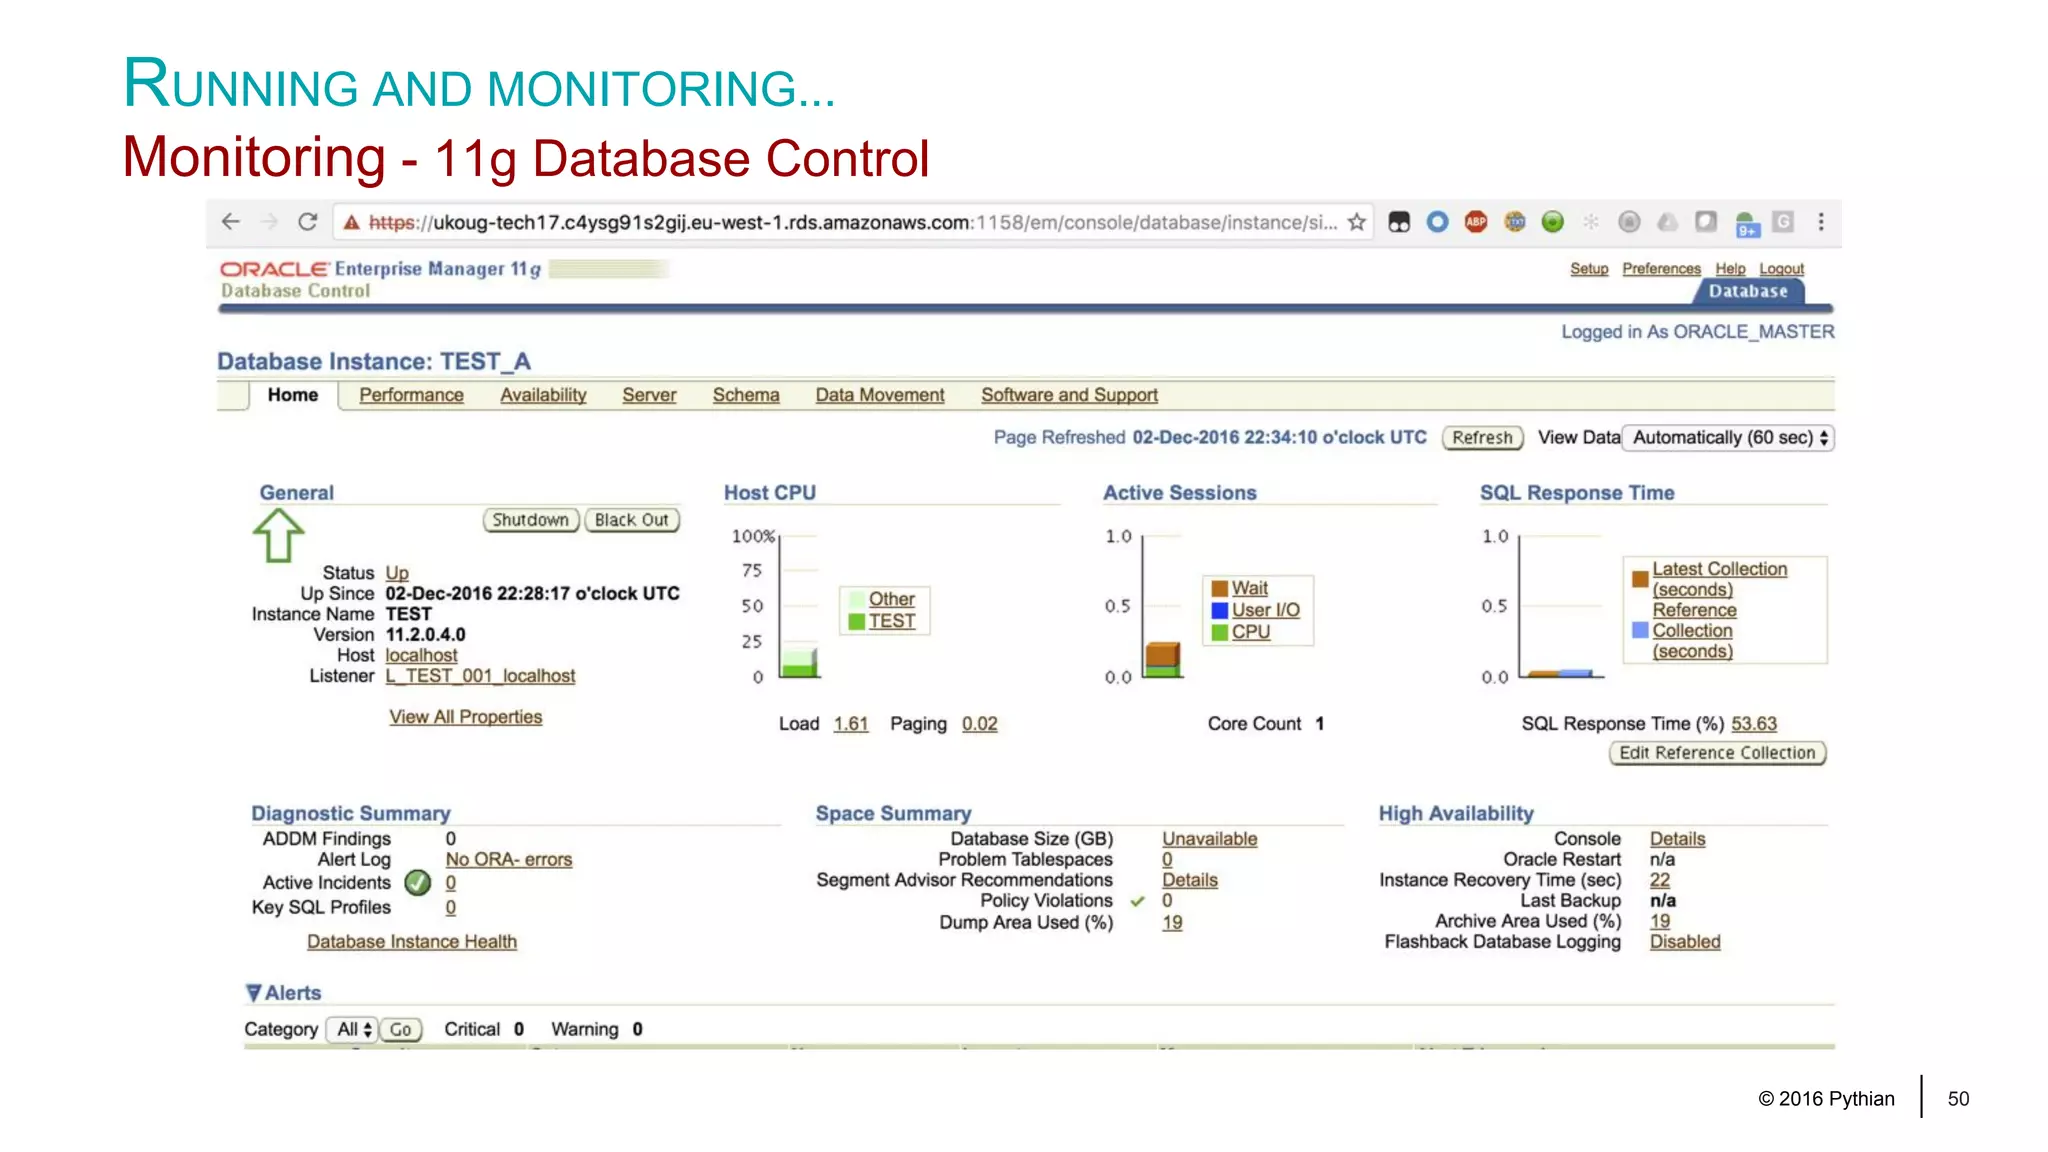Click the Problem Tablespaces 0 link

pos(1167,859)
